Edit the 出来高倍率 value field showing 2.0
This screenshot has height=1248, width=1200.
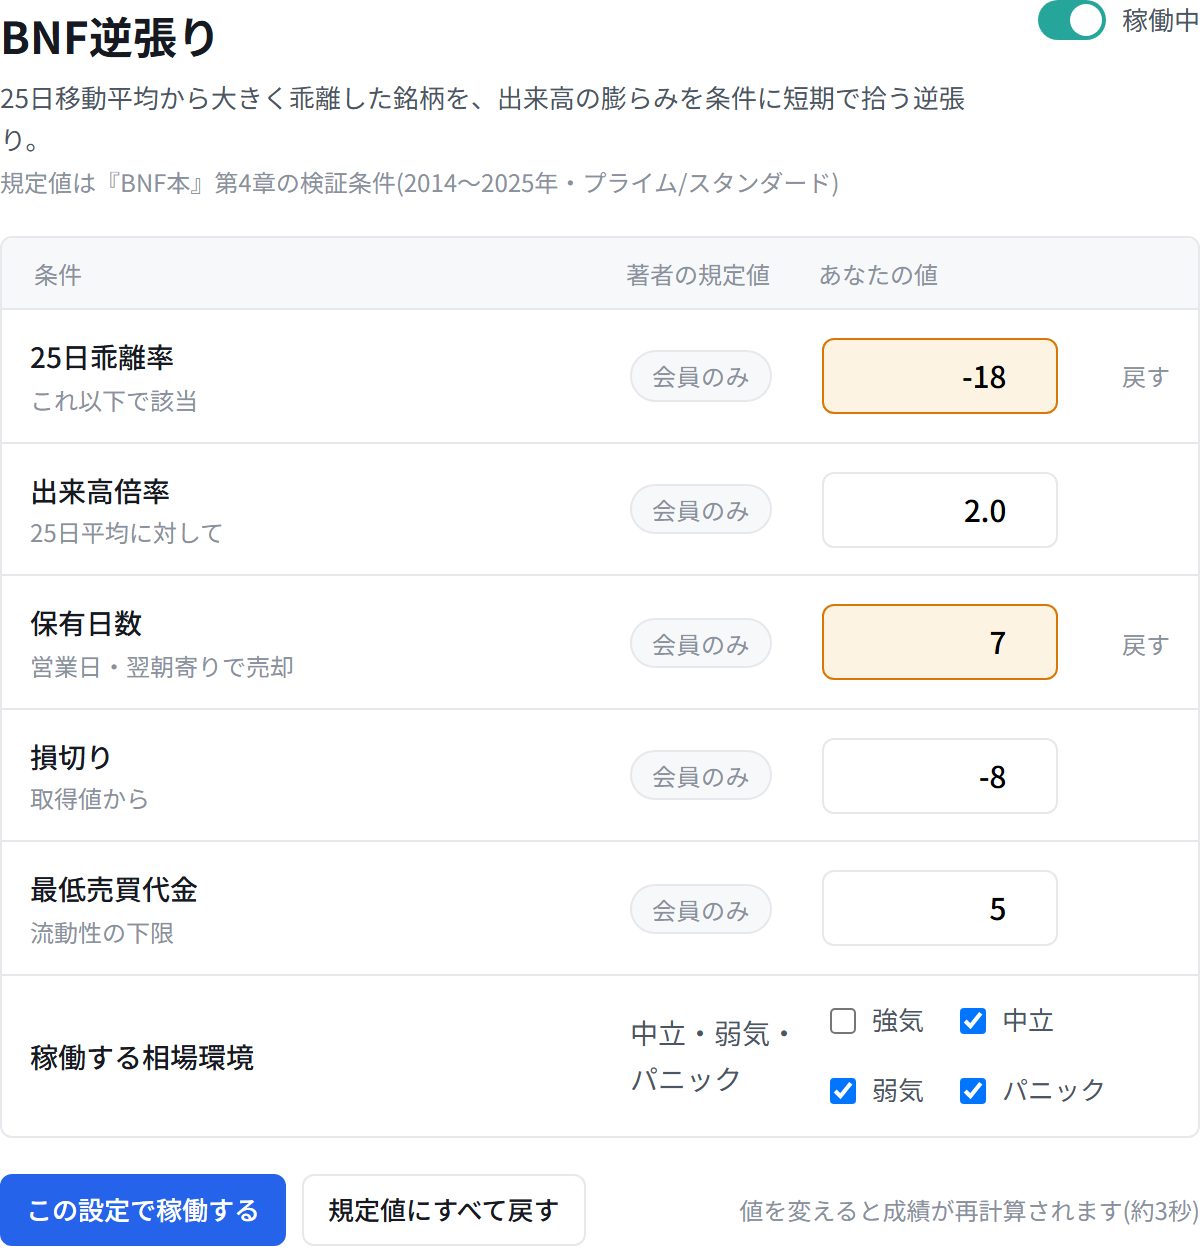pos(940,510)
